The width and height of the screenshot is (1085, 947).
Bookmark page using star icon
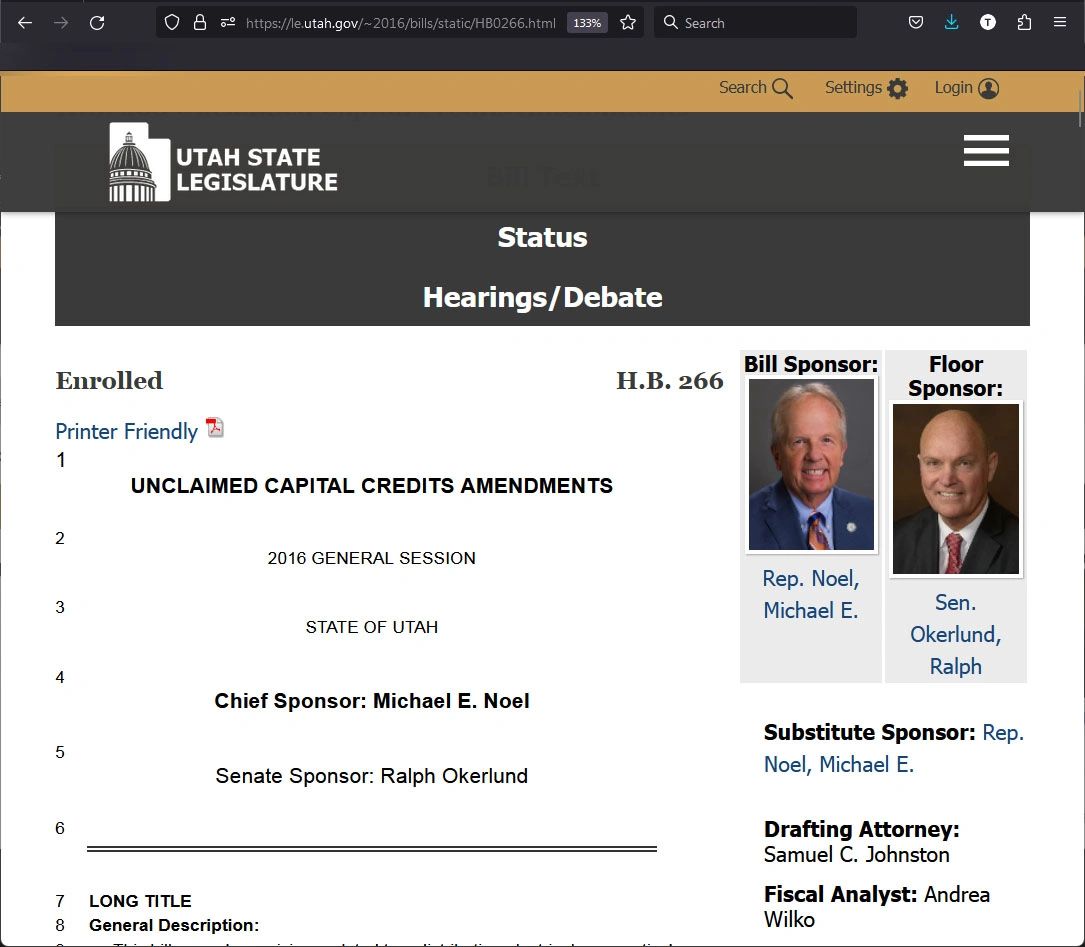(628, 23)
